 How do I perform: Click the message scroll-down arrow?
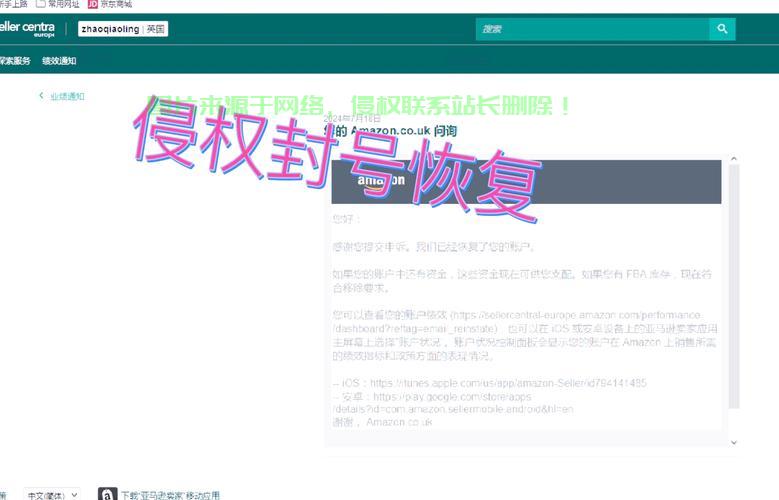(734, 442)
